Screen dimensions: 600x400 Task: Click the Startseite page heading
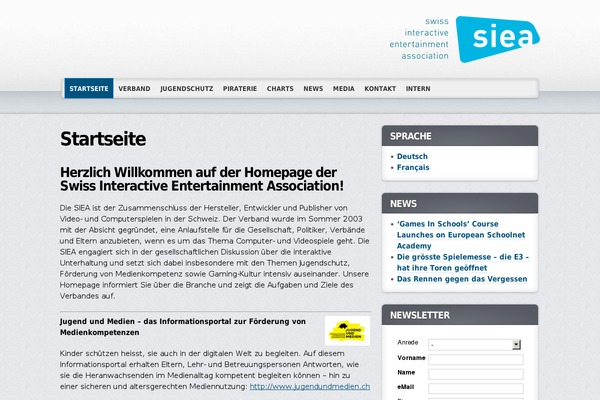tap(103, 139)
